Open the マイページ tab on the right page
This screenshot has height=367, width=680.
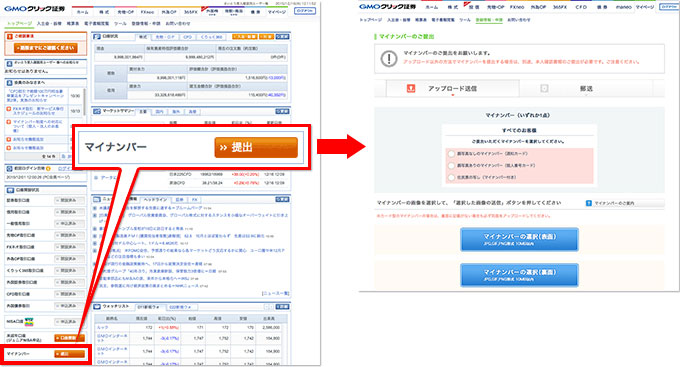click(x=645, y=7)
